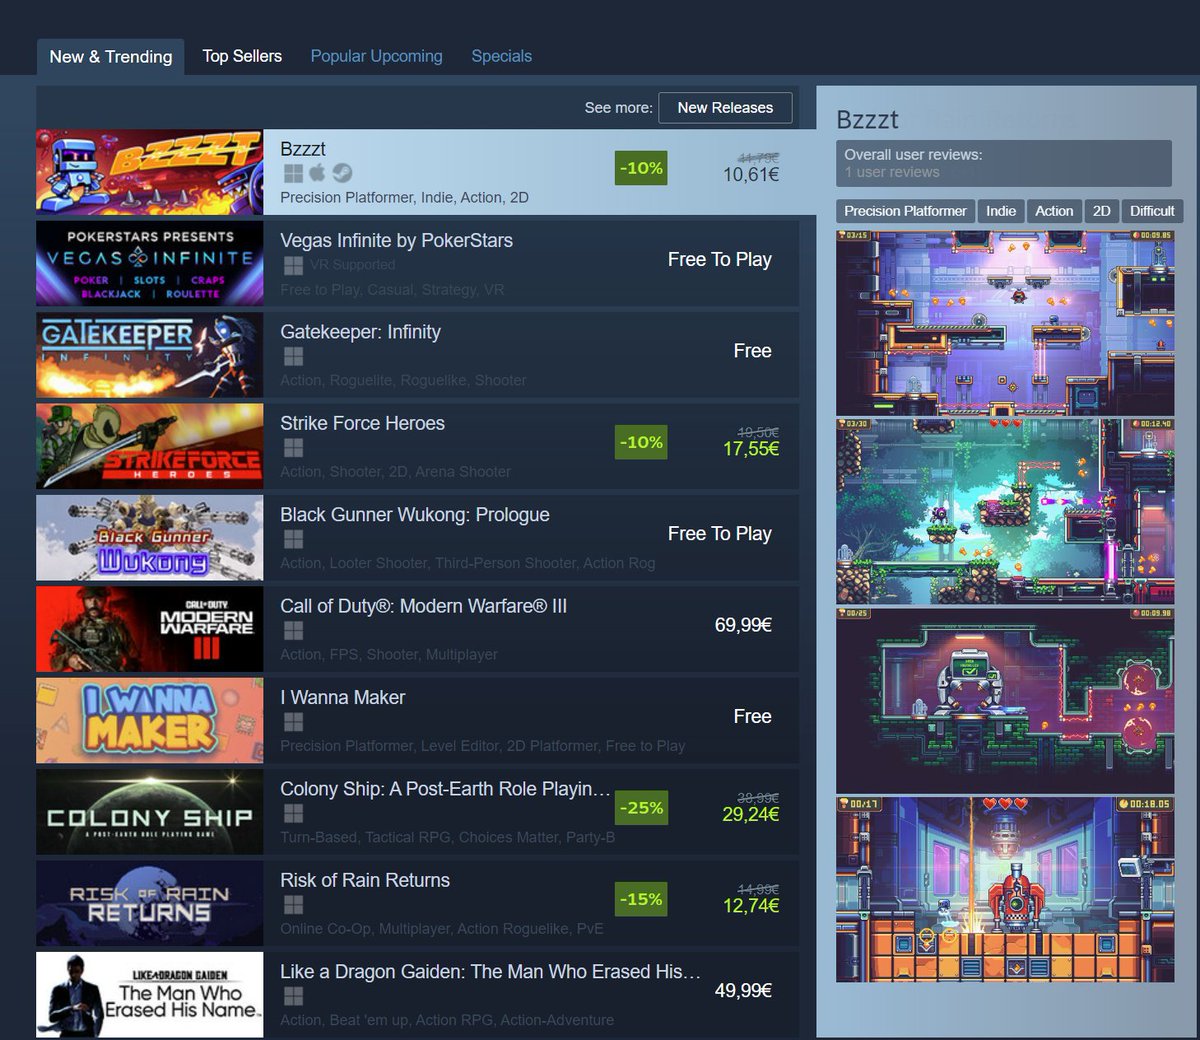Click the -25% discount badge on Colony Ship
Viewport: 1200px width, 1040px height.
(641, 808)
